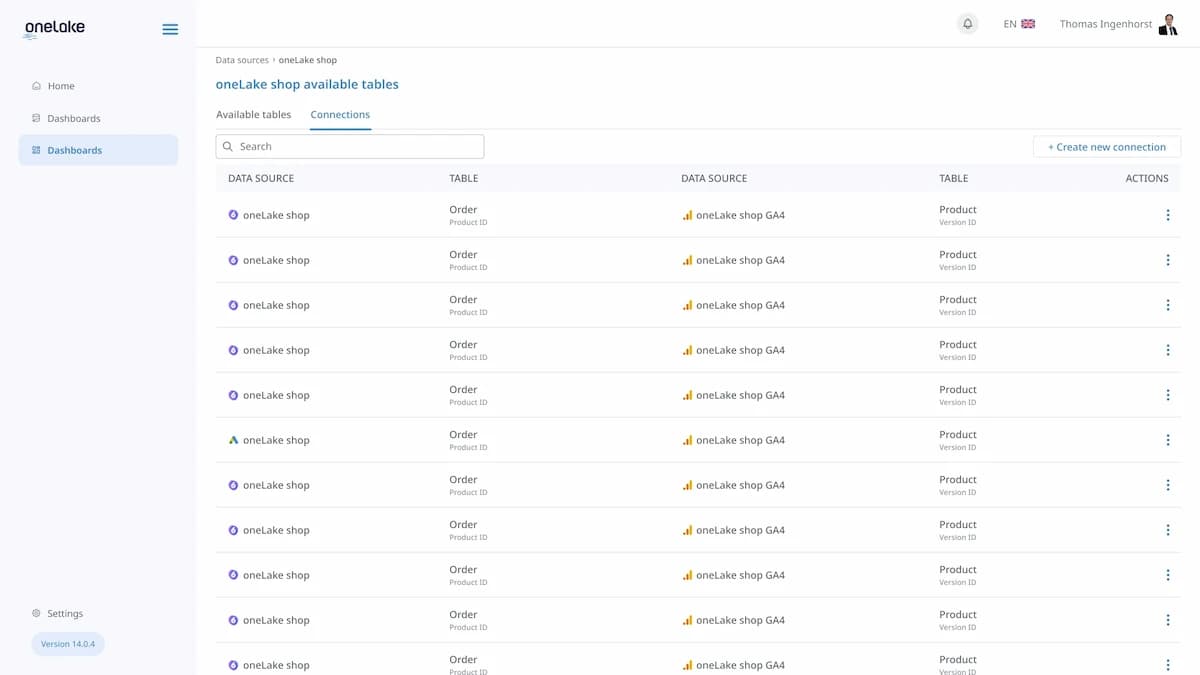
Task: Open three-dot actions menu on second row
Action: pos(1167,260)
